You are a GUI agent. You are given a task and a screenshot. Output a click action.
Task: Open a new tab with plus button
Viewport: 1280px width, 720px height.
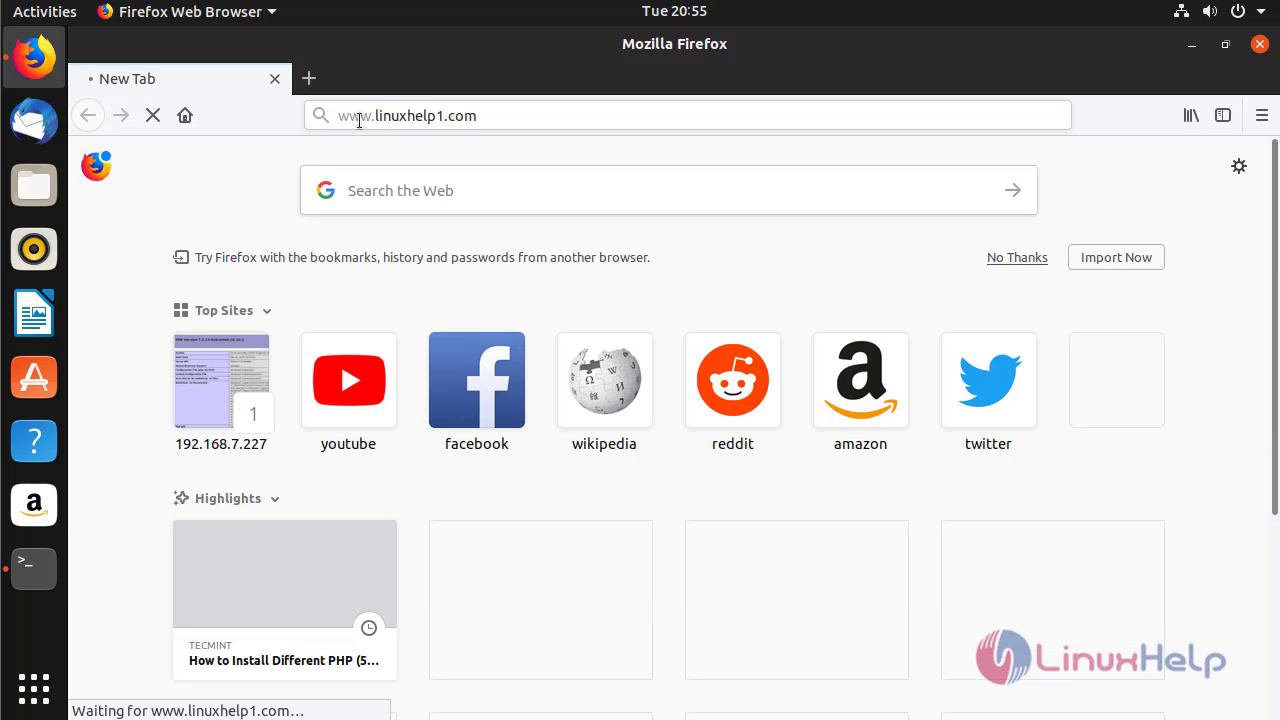309,78
